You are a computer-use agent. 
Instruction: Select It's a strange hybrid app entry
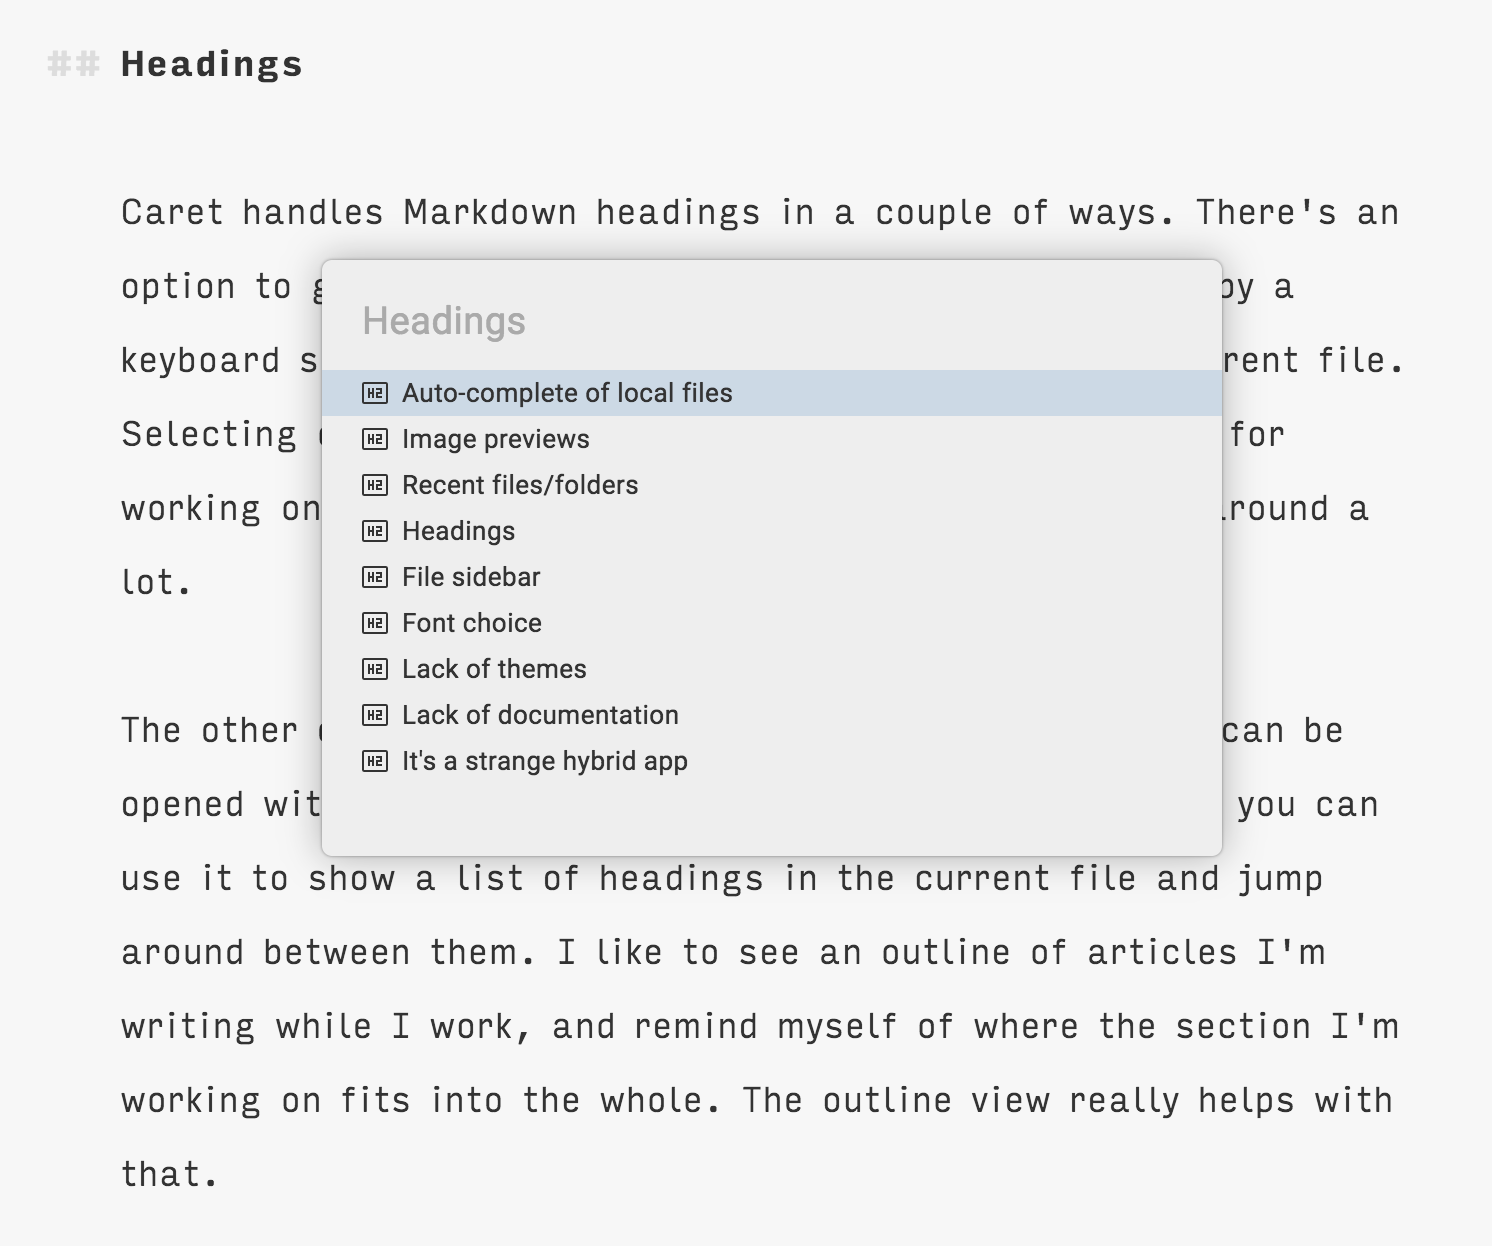(x=544, y=761)
